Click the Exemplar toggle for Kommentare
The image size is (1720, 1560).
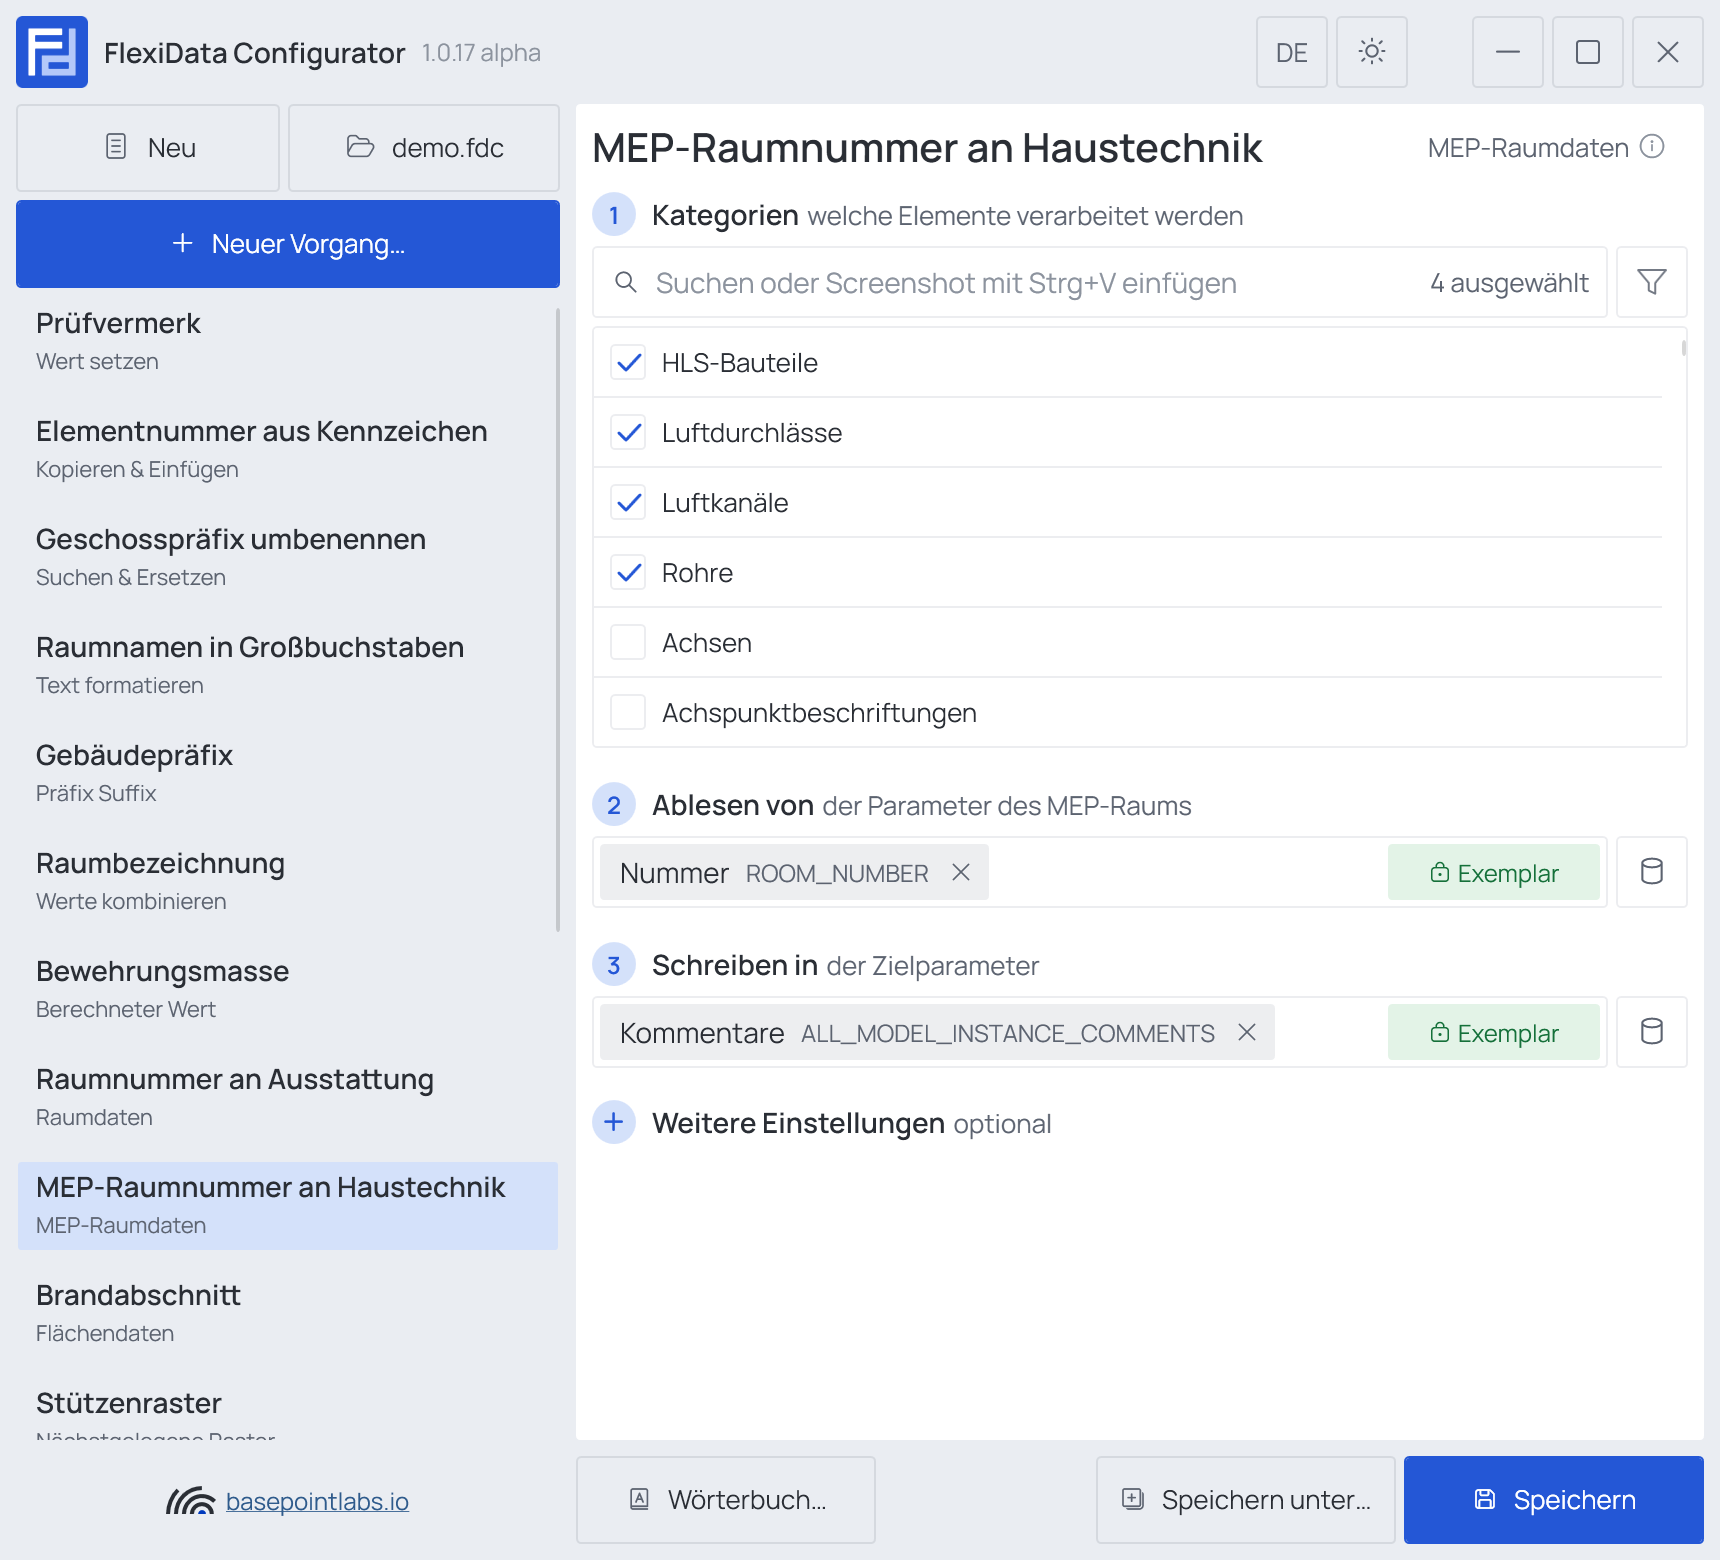tap(1494, 1032)
